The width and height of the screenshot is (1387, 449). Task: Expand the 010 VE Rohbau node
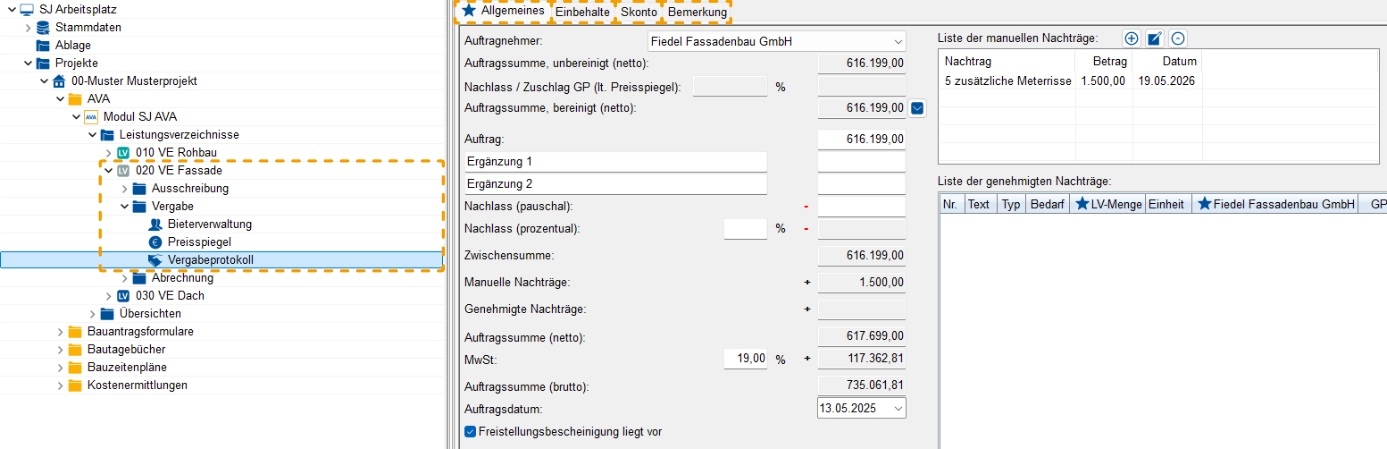pos(108,153)
